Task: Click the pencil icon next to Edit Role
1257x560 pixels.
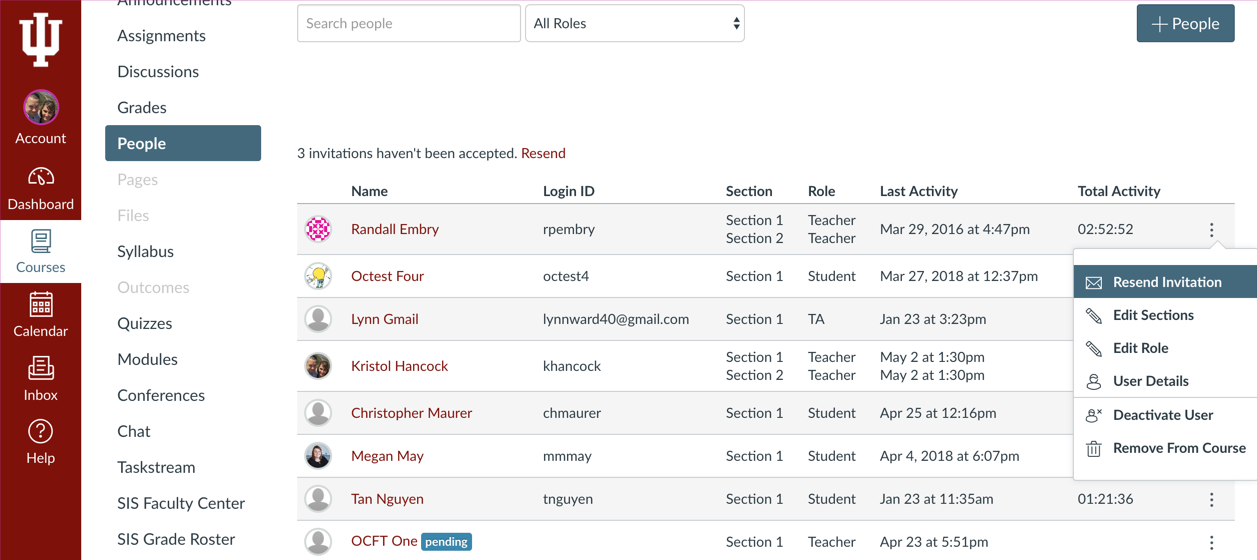Action: [x=1094, y=349]
